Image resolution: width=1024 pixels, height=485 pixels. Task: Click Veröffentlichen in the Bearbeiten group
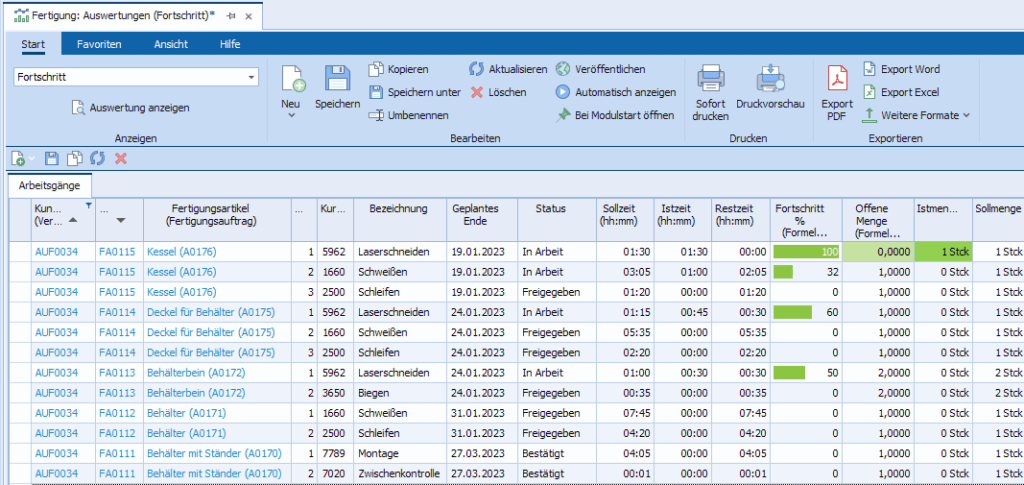[600, 69]
